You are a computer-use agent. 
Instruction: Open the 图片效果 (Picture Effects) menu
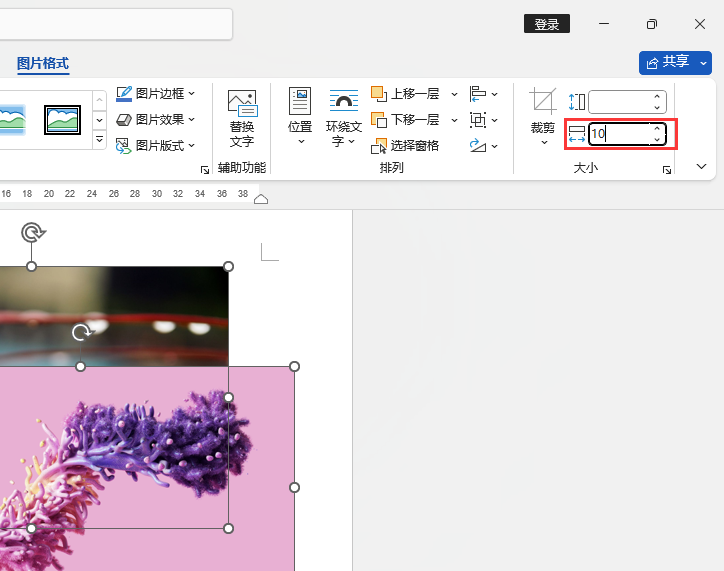point(155,119)
